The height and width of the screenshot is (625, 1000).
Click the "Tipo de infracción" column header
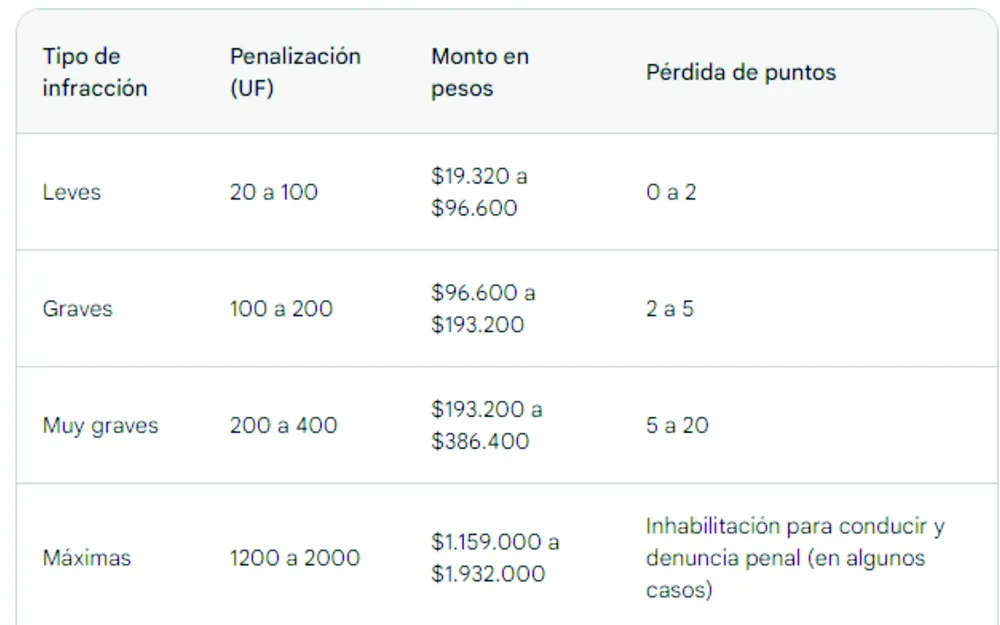[95, 72]
